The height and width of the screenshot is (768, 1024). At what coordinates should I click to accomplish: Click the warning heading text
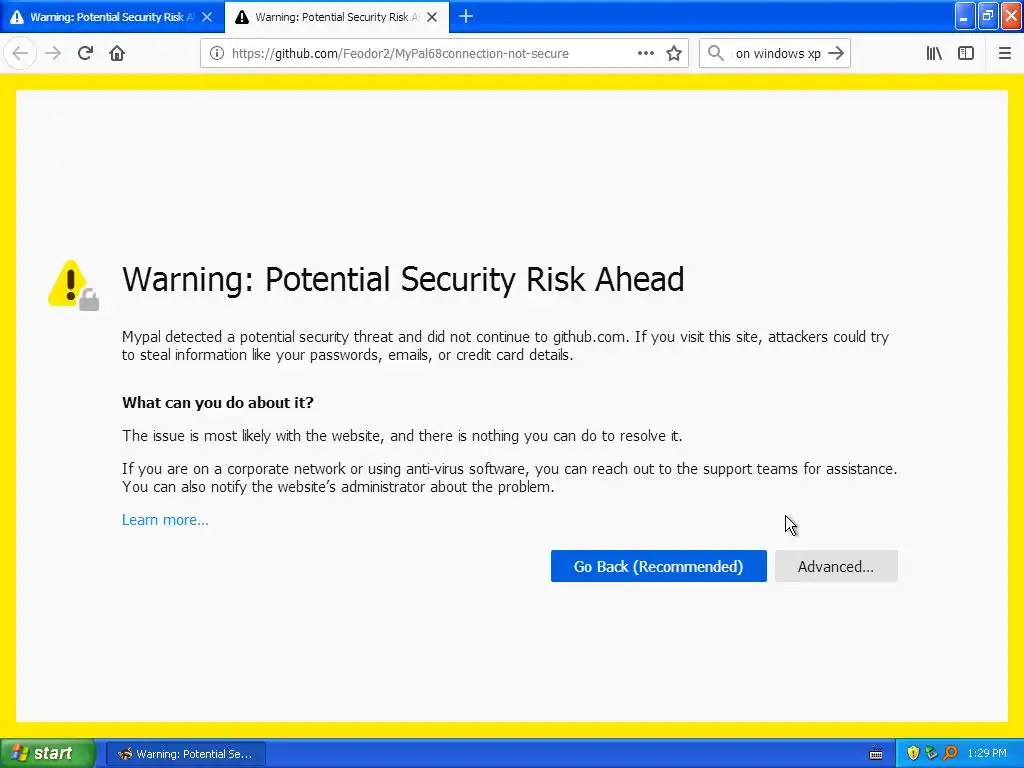pyautogui.click(x=403, y=280)
